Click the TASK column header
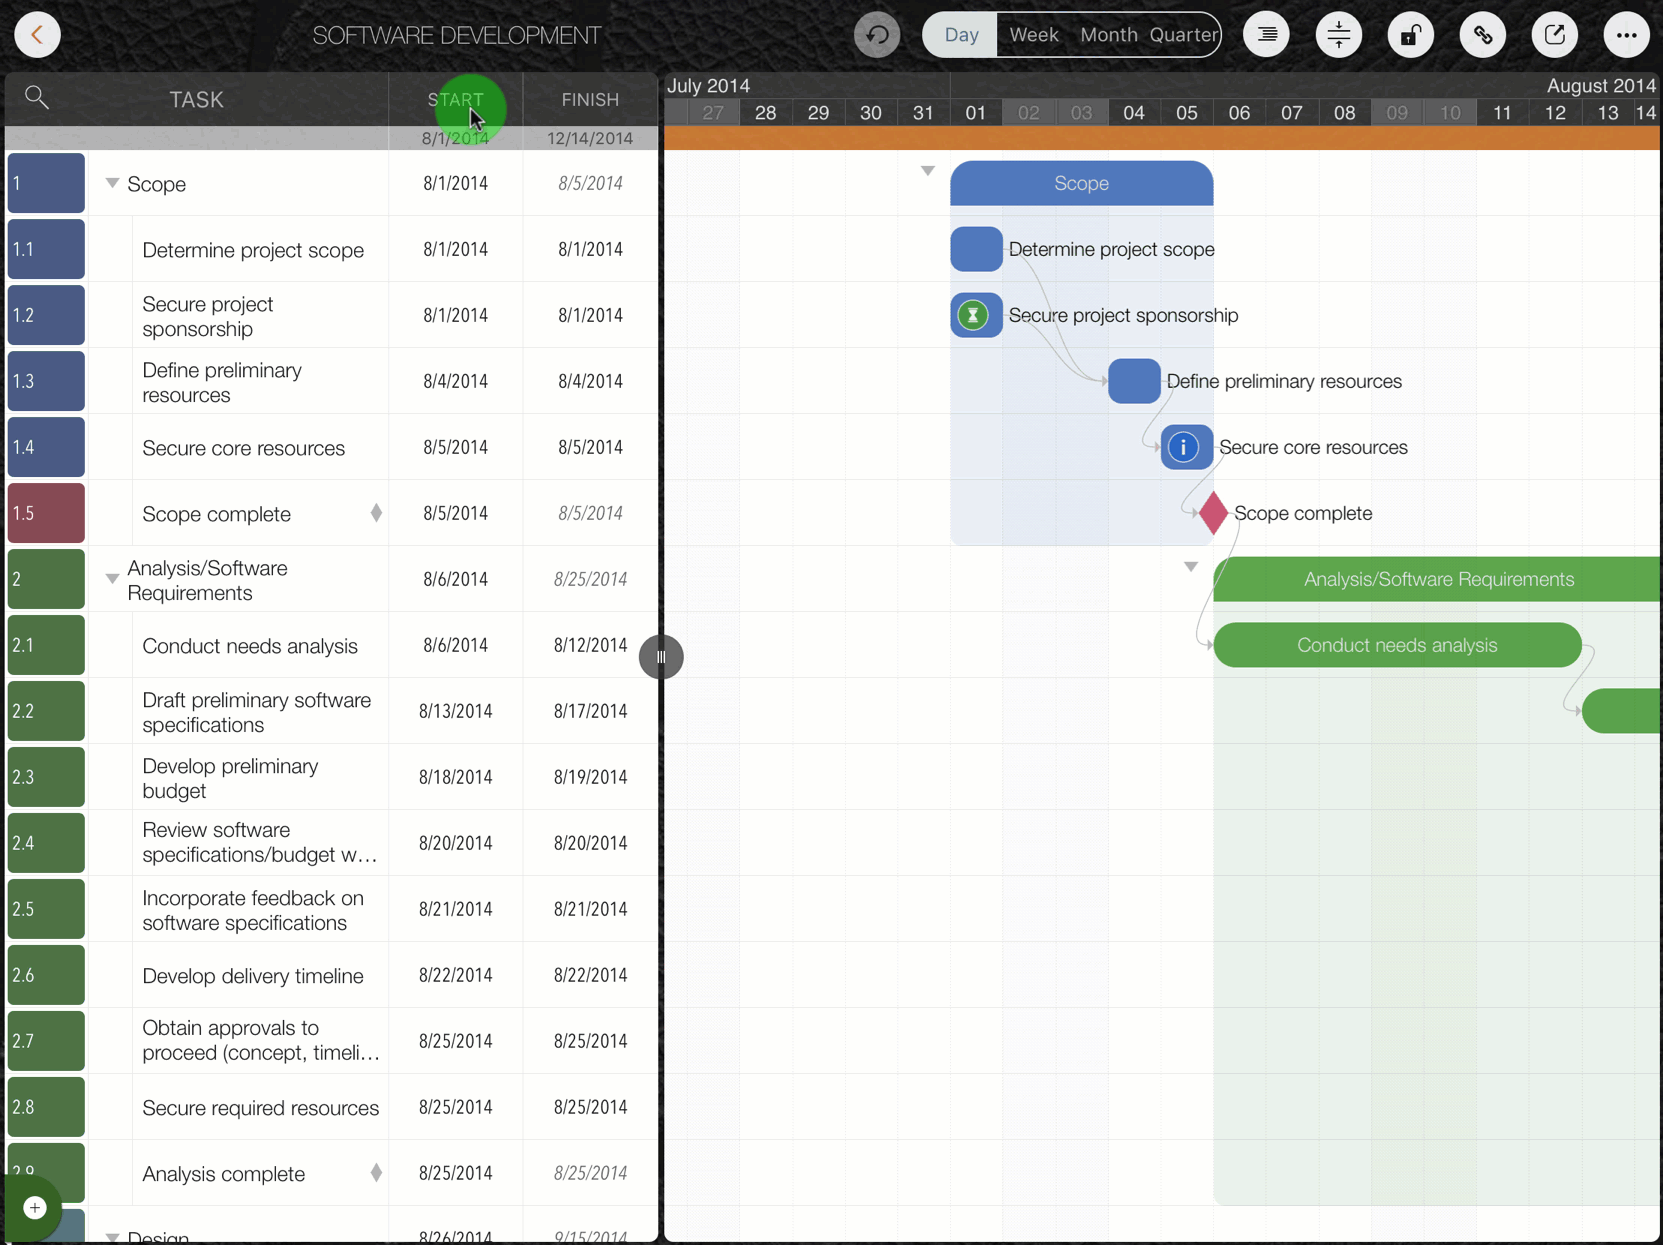The image size is (1663, 1245). [196, 100]
